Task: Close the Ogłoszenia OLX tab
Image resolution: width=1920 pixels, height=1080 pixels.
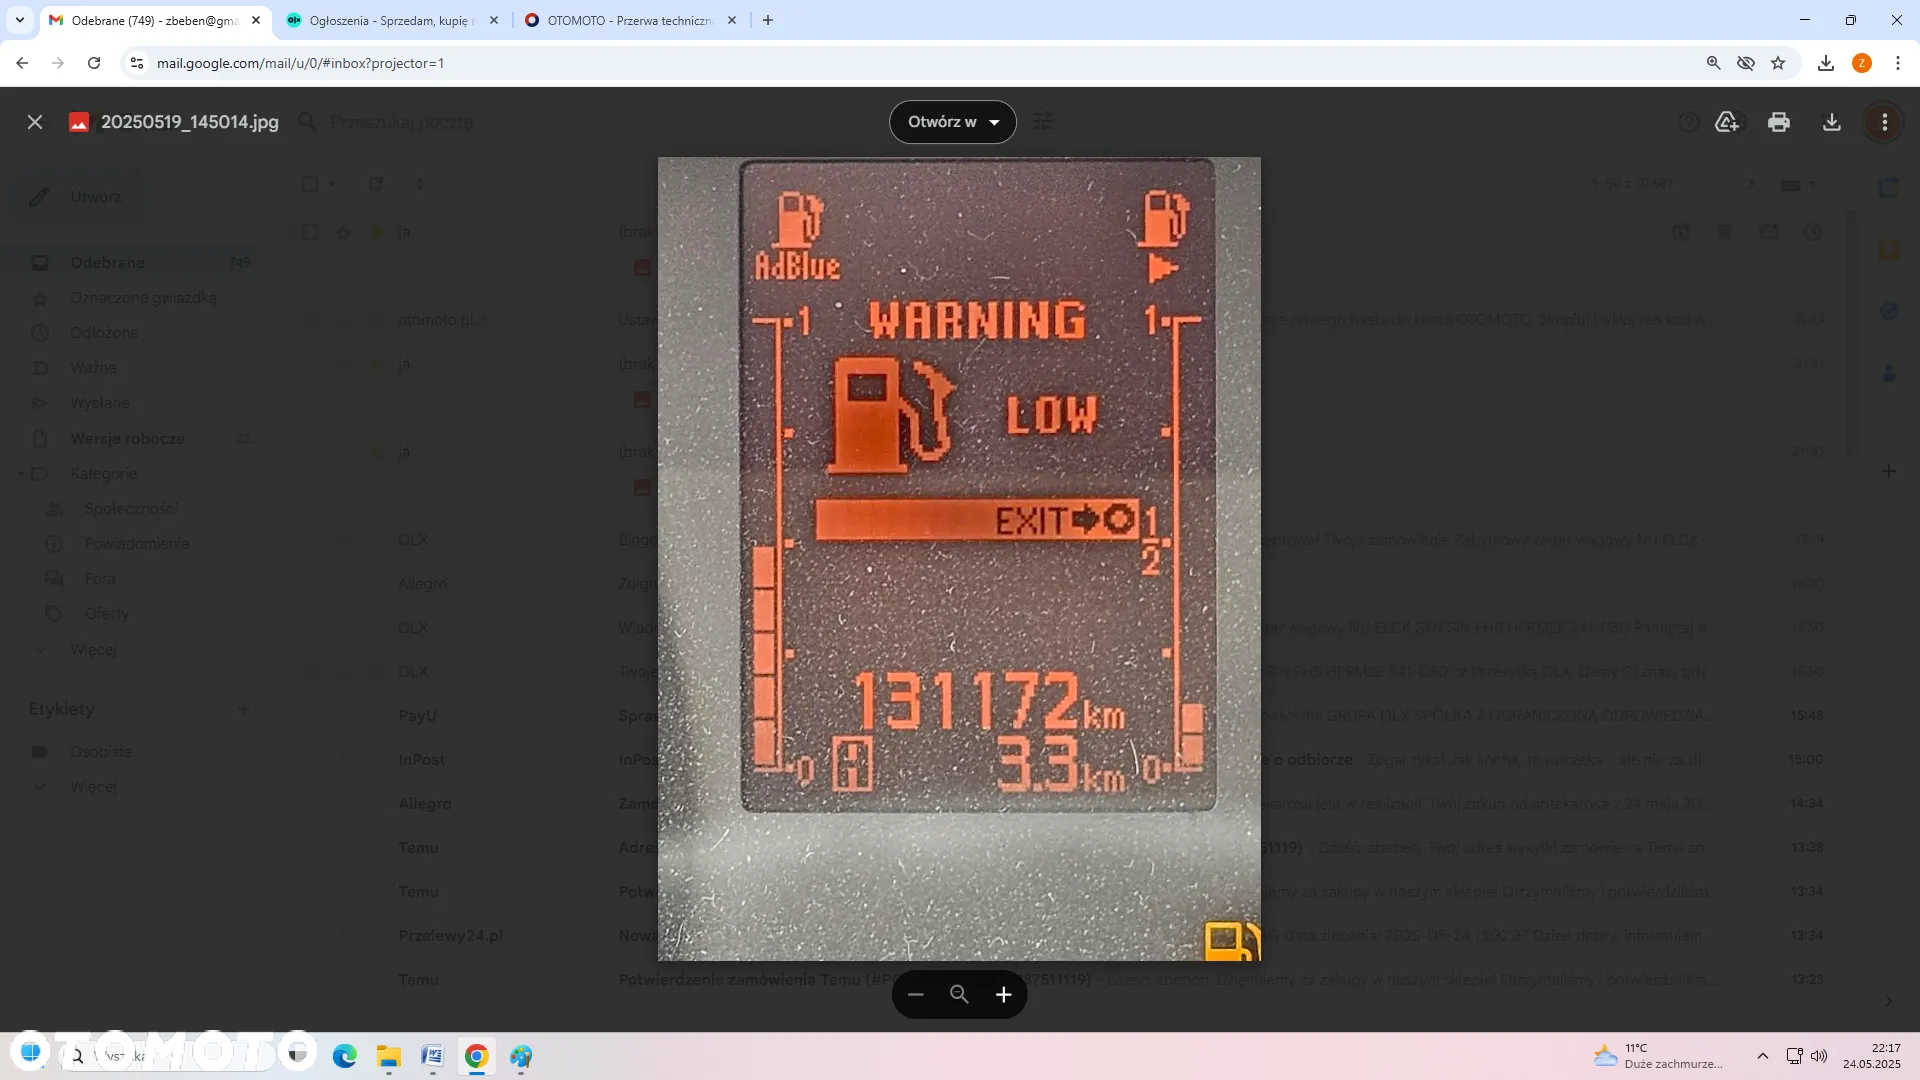Action: (494, 20)
